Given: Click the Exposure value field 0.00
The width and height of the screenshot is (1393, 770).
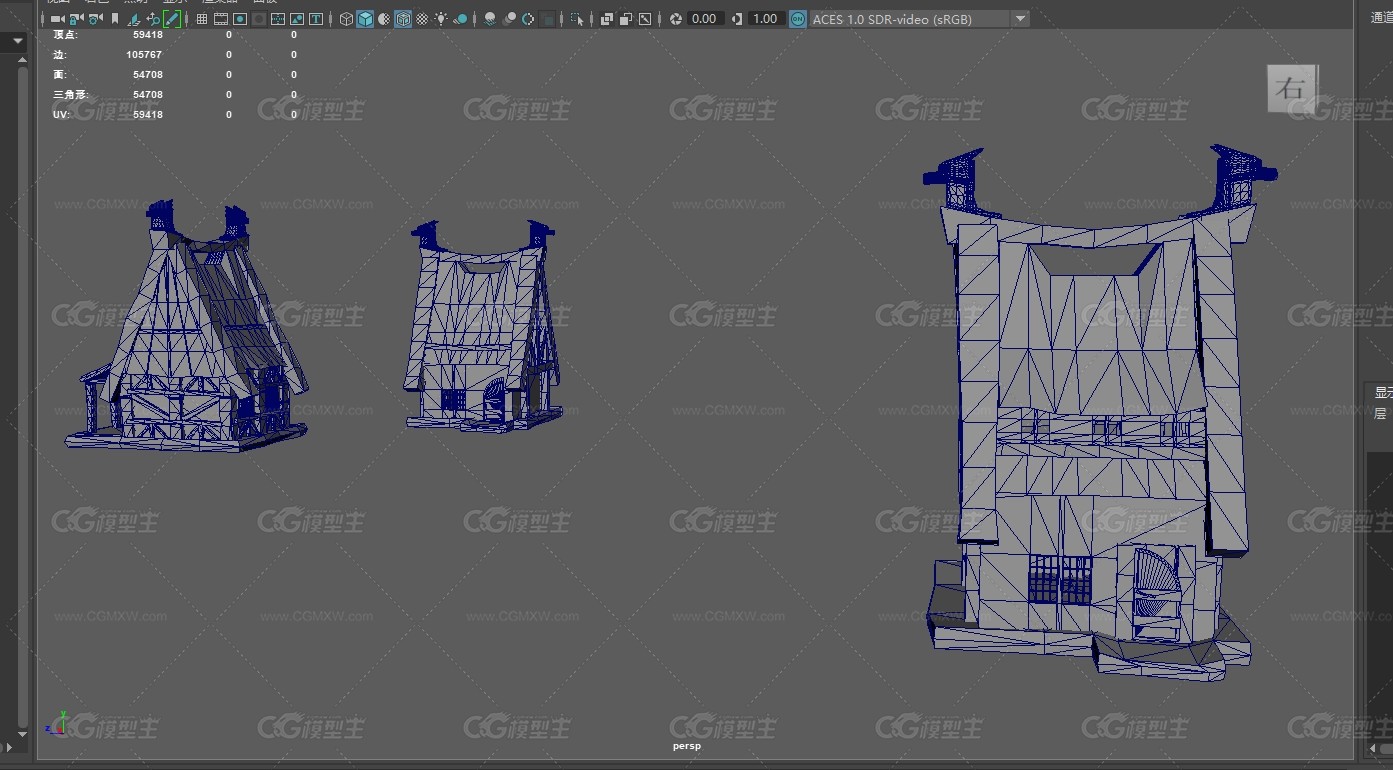Looking at the screenshot, I should [704, 19].
